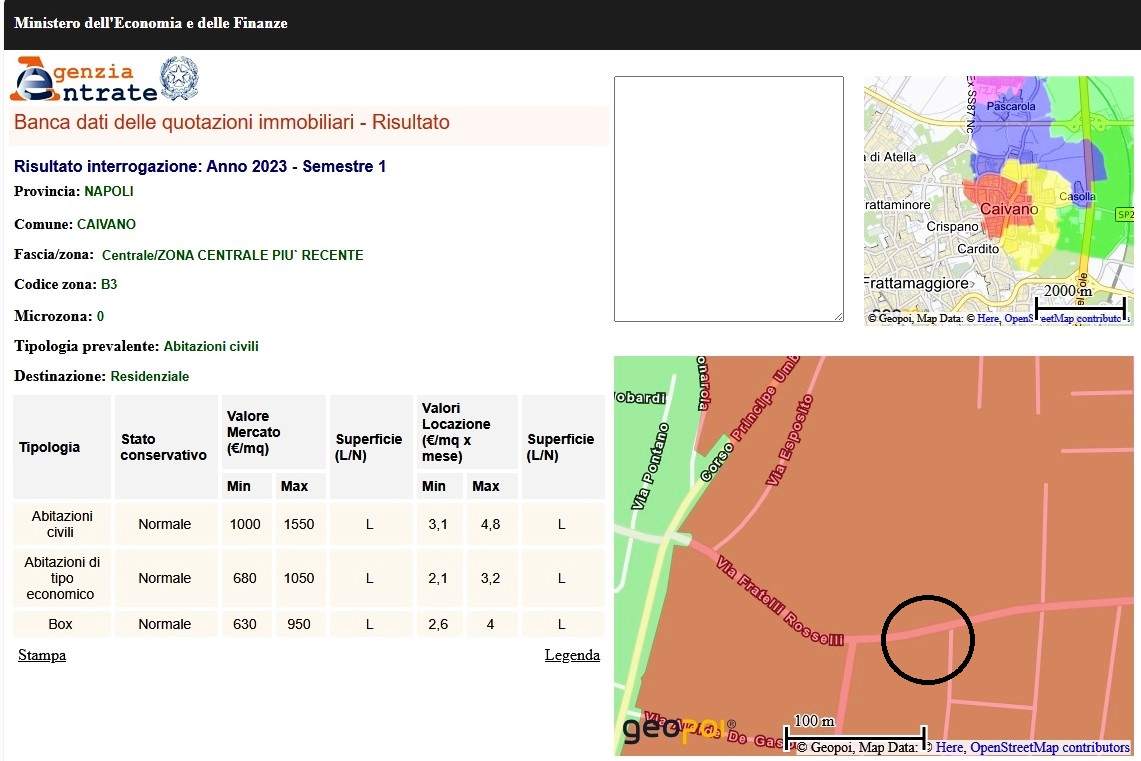
Task: Click the Ministero dell'Economia e delle Finanze header
Action: [151, 23]
